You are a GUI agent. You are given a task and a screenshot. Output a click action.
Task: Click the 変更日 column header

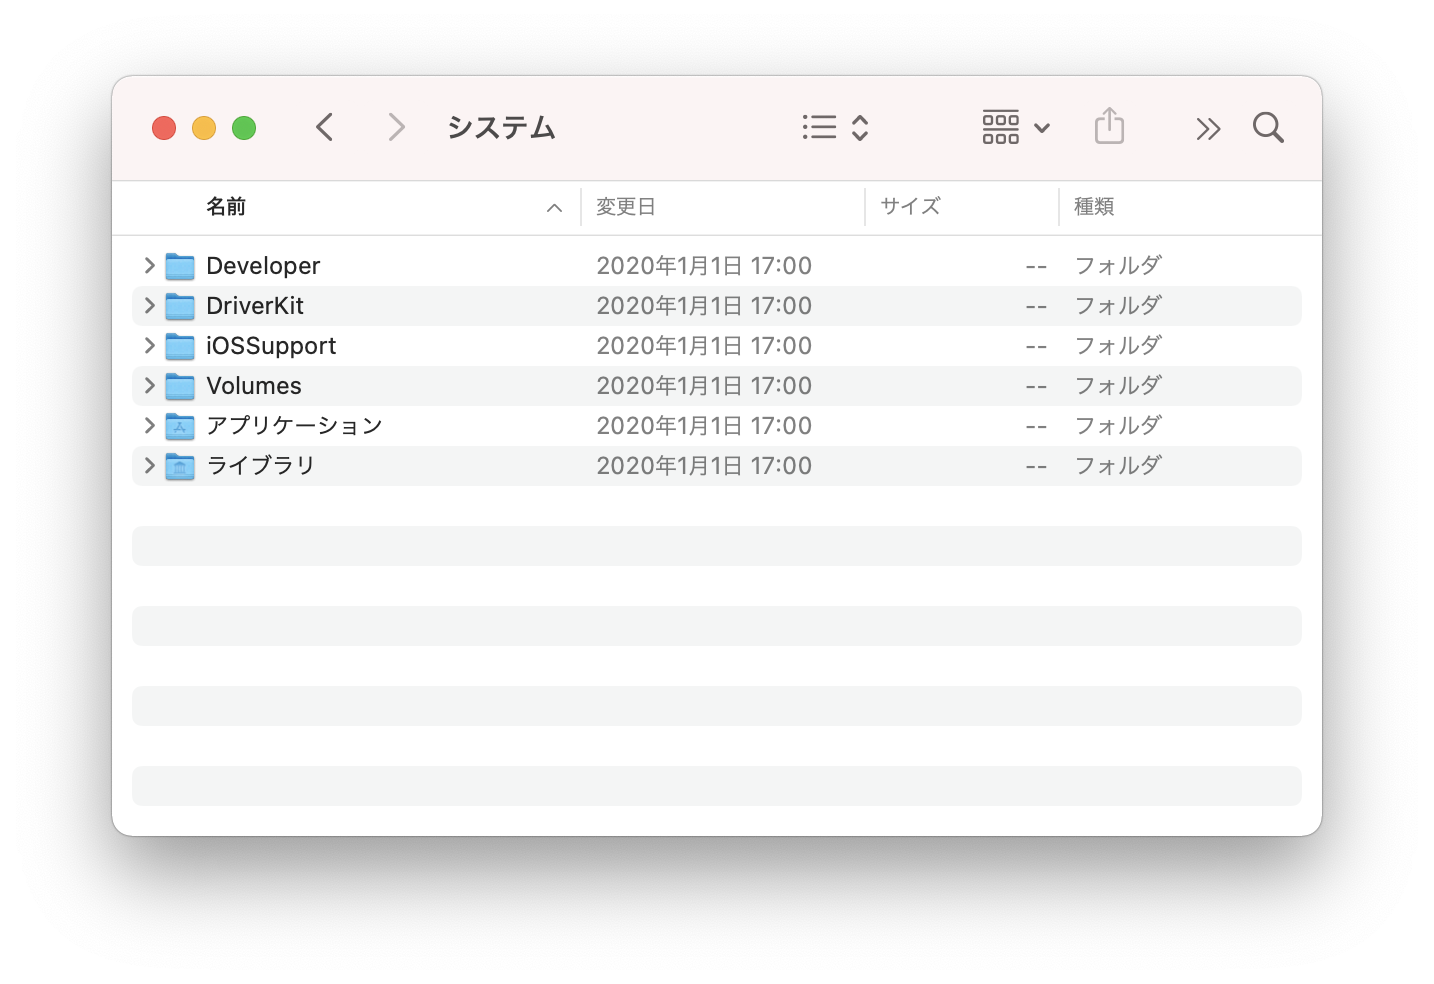click(627, 206)
